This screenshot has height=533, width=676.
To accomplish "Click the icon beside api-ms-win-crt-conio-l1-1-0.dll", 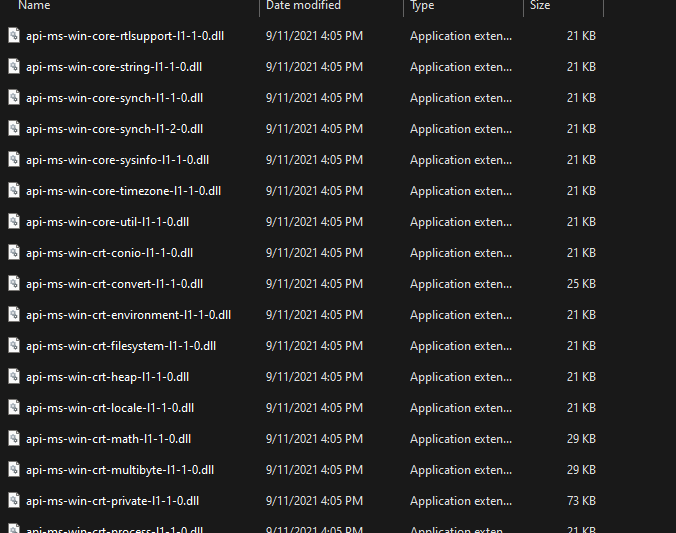I will pyautogui.click(x=14, y=253).
